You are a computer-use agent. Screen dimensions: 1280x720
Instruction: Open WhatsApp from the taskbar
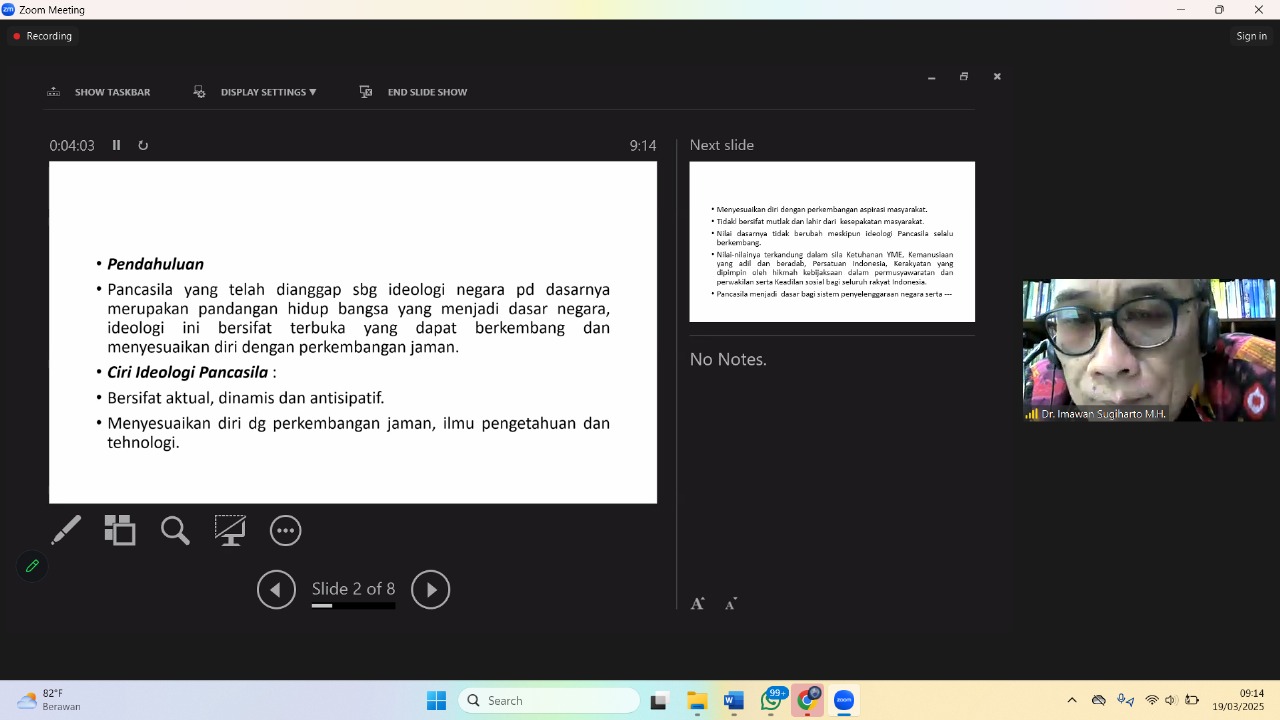click(771, 701)
